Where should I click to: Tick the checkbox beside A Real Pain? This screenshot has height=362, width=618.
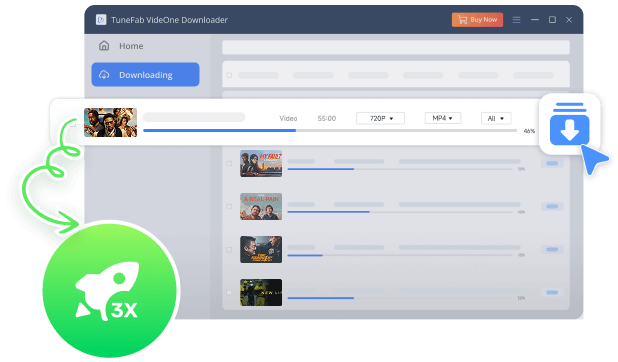tap(229, 206)
